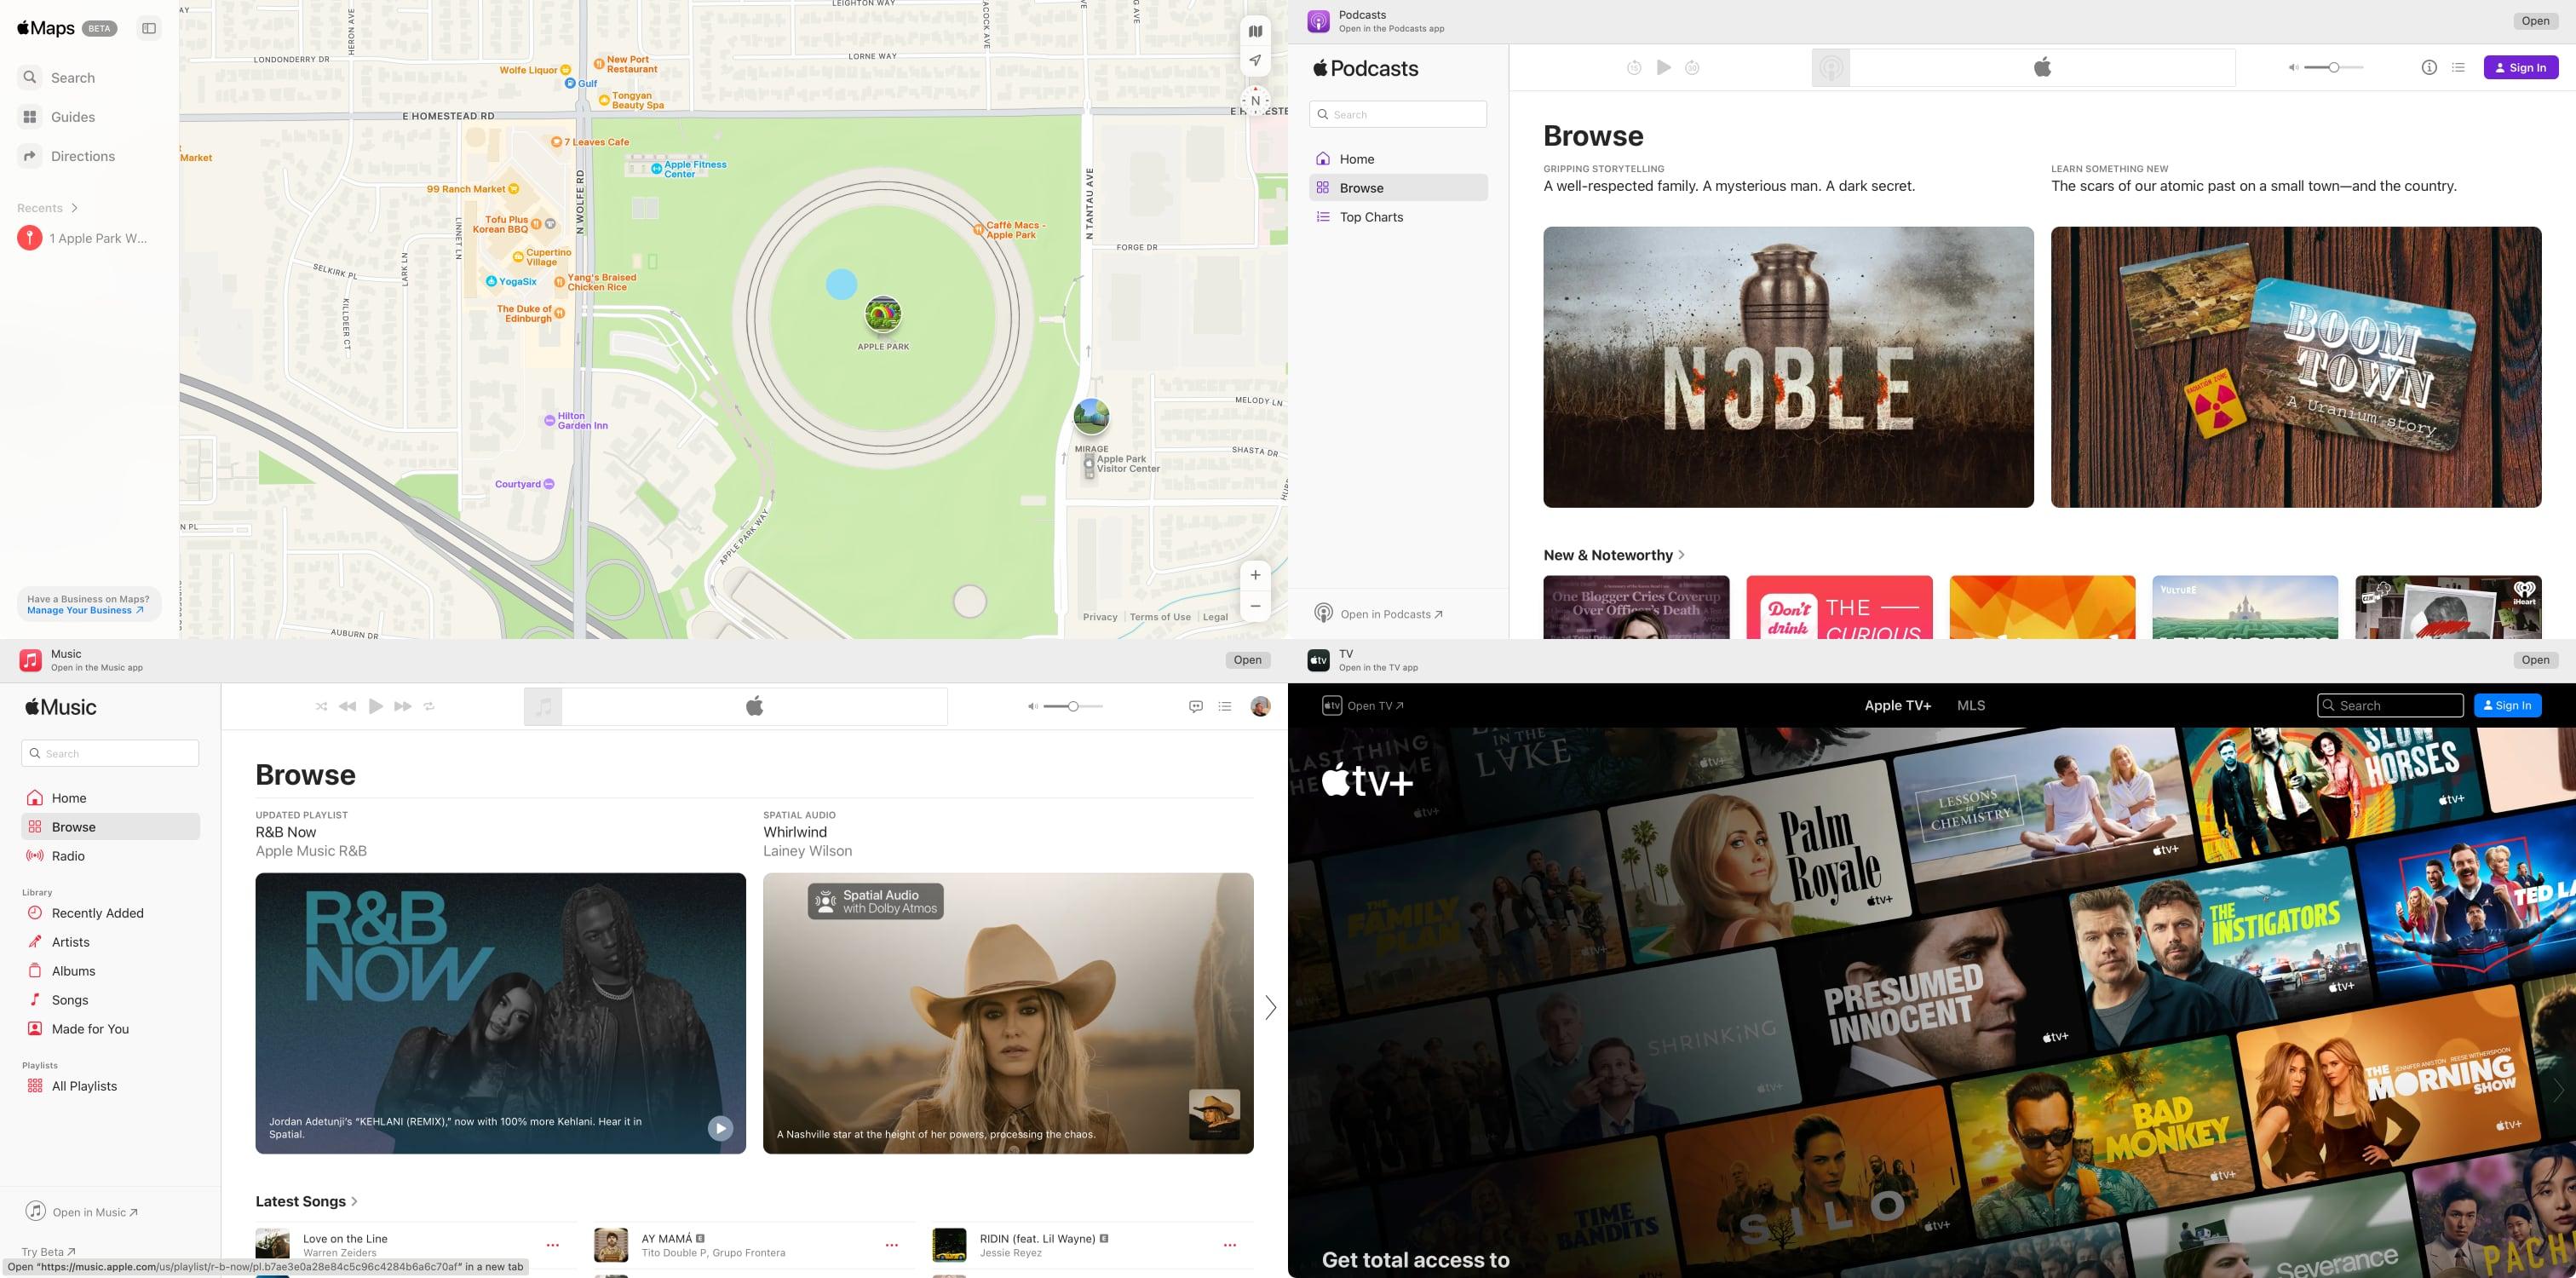Click Open in Music link
Image resolution: width=2576 pixels, height=1278 pixels.
(82, 1212)
